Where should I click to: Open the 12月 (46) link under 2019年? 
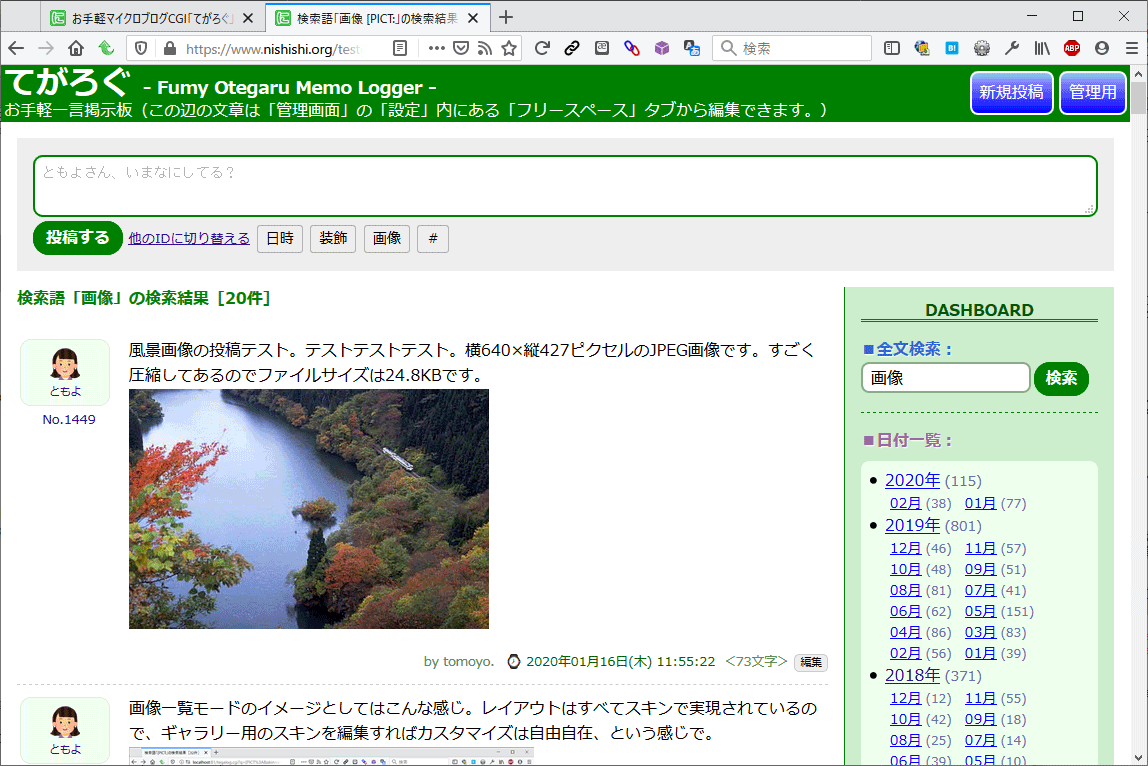(906, 548)
